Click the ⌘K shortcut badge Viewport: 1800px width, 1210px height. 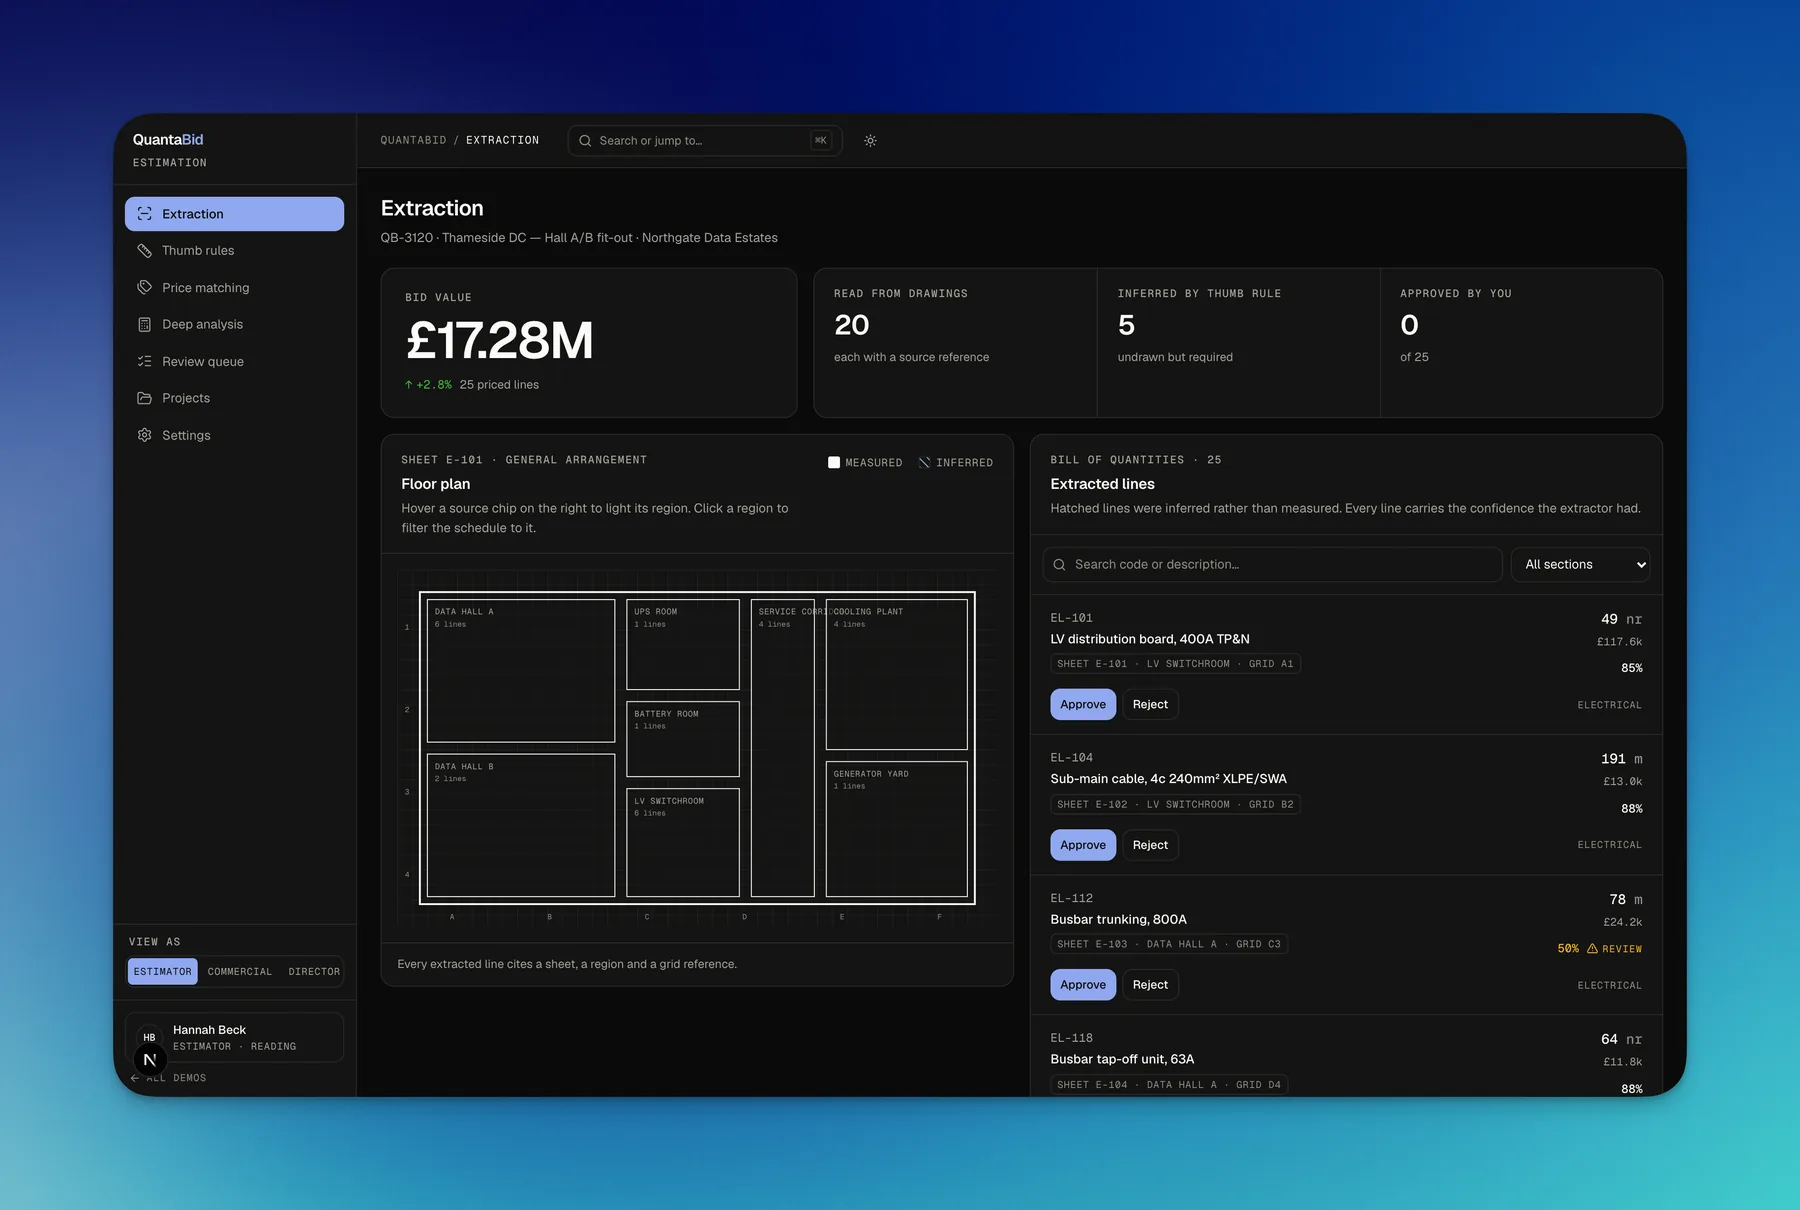821,141
